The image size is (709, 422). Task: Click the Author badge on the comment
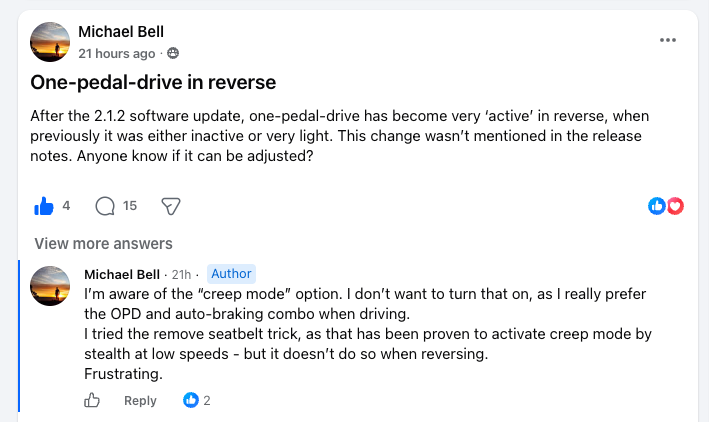pyautogui.click(x=231, y=274)
